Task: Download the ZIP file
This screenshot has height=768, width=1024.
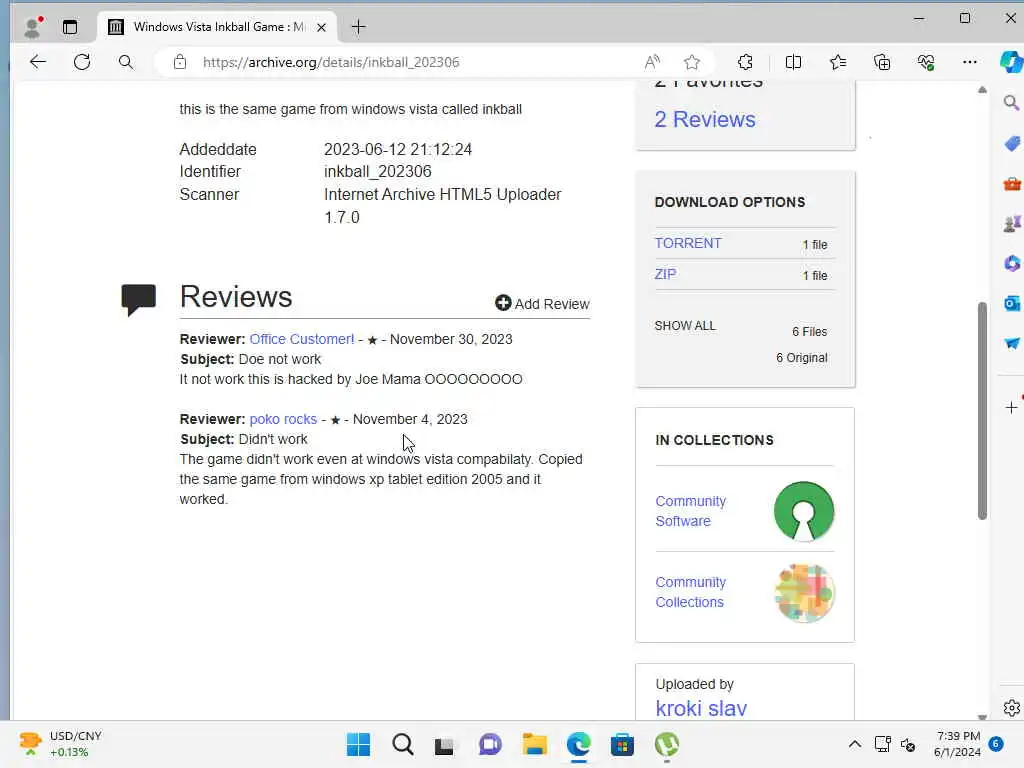Action: click(665, 274)
